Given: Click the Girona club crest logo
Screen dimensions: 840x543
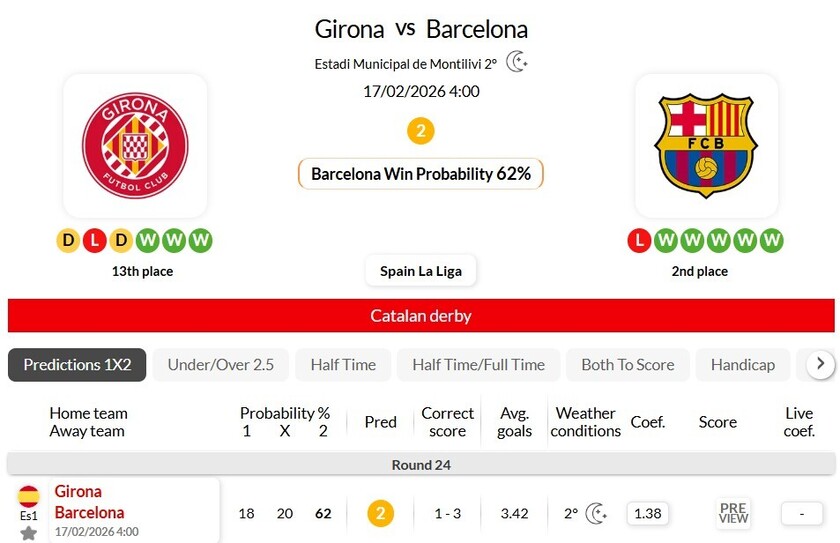Looking at the screenshot, I should pyautogui.click(x=135, y=145).
